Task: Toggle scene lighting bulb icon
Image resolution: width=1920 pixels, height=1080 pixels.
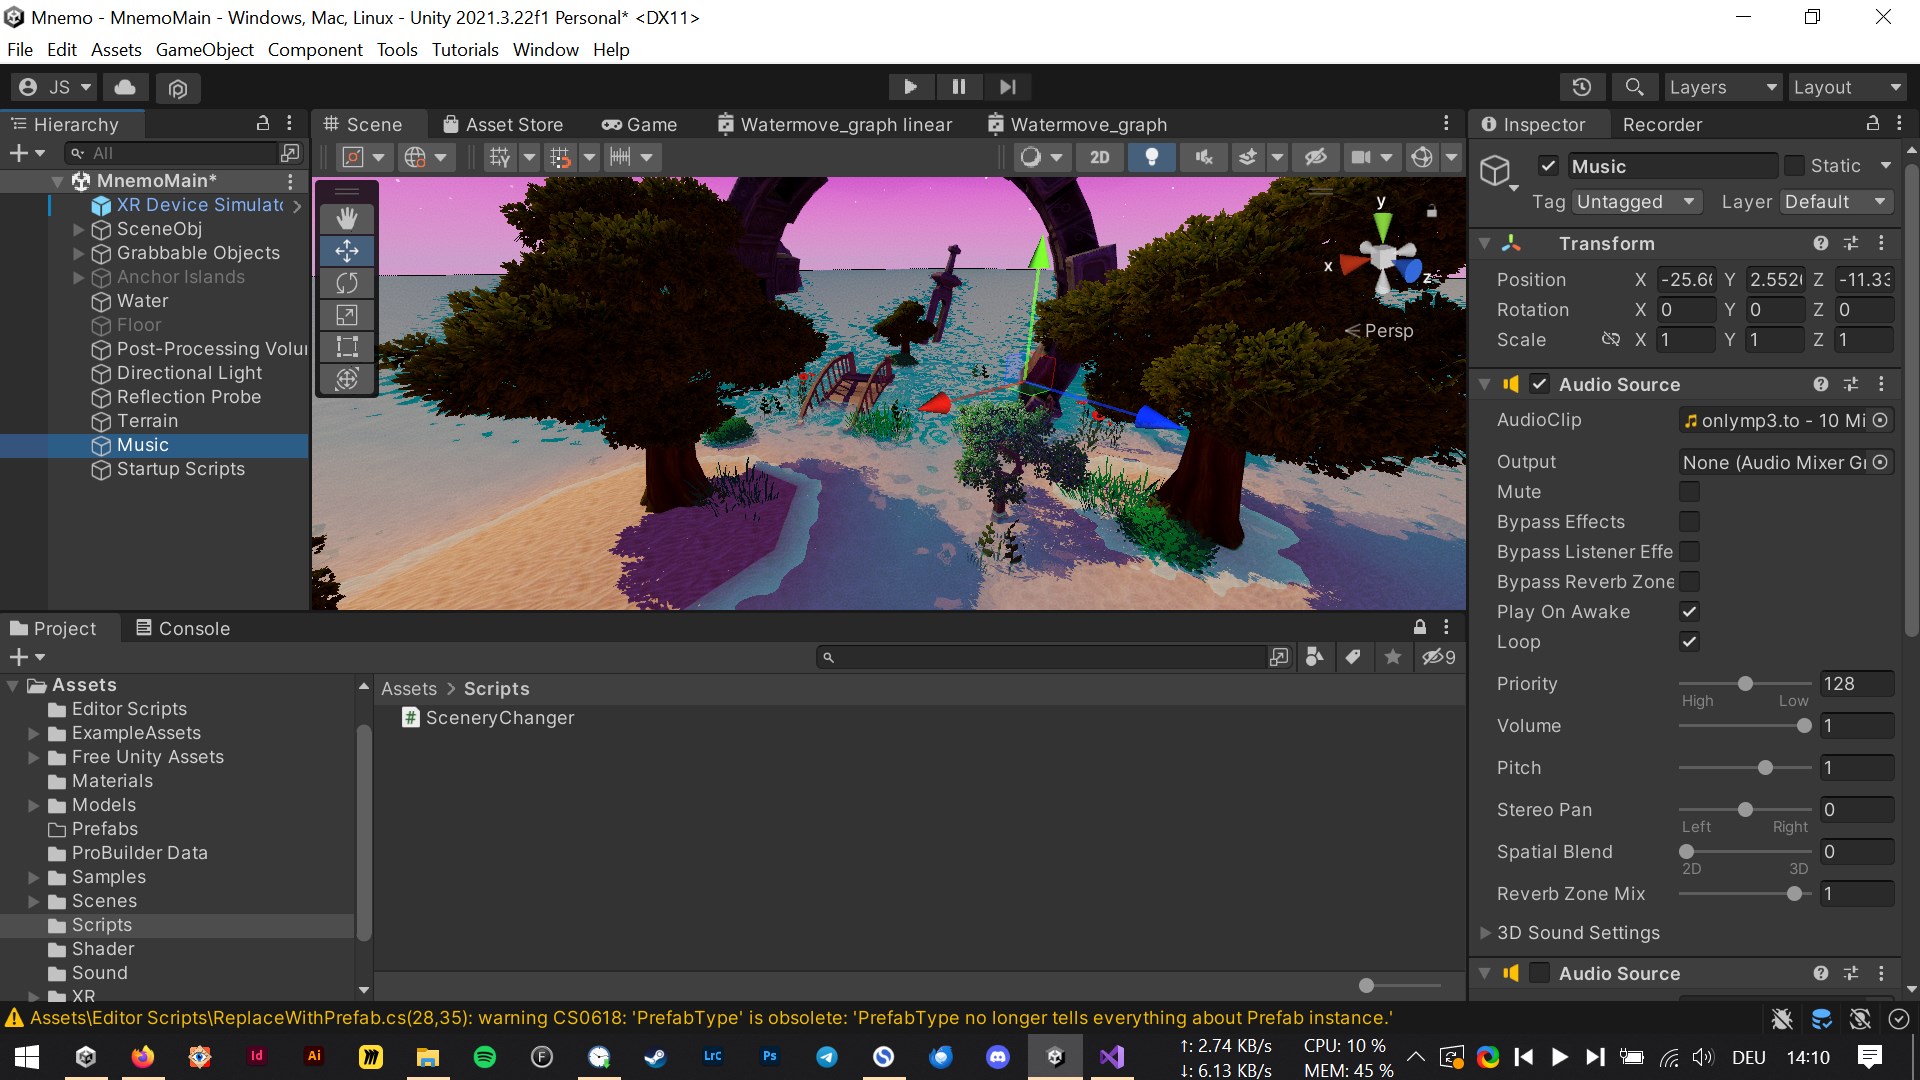Action: point(1151,157)
